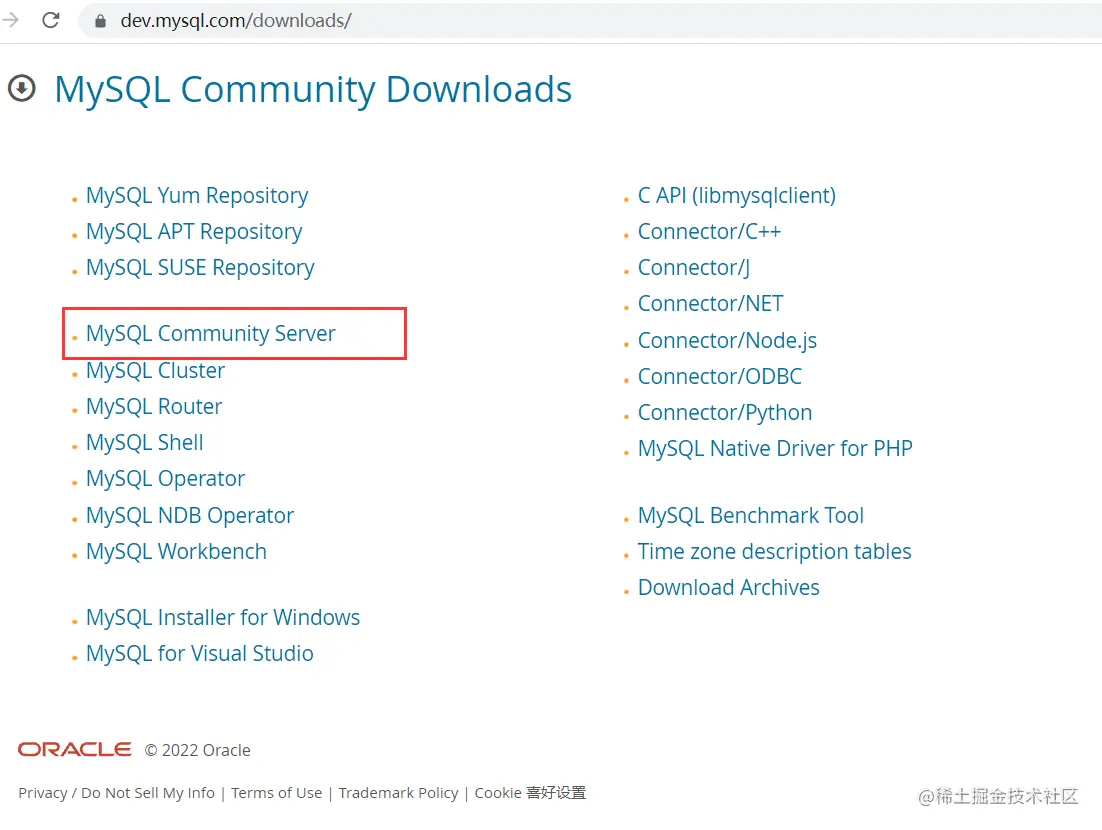The height and width of the screenshot is (830, 1102).
Task: Open Privacy / Do Not Sell My Info link
Action: tap(117, 793)
